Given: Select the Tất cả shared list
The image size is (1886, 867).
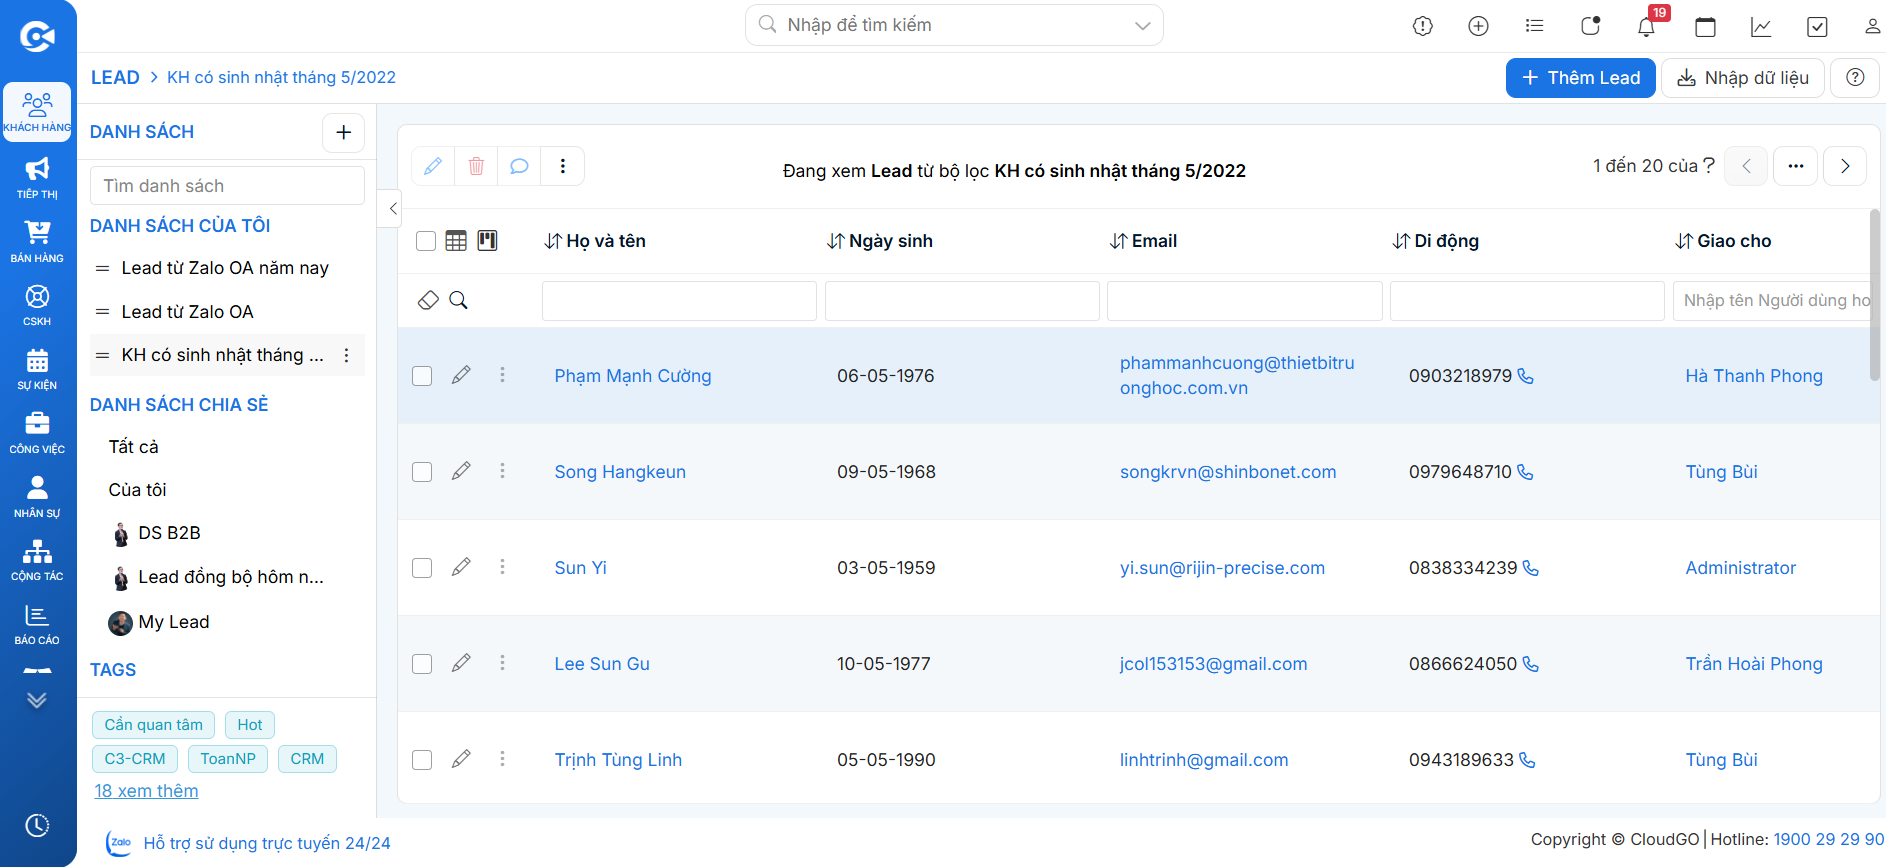Looking at the screenshot, I should click(x=134, y=447).
